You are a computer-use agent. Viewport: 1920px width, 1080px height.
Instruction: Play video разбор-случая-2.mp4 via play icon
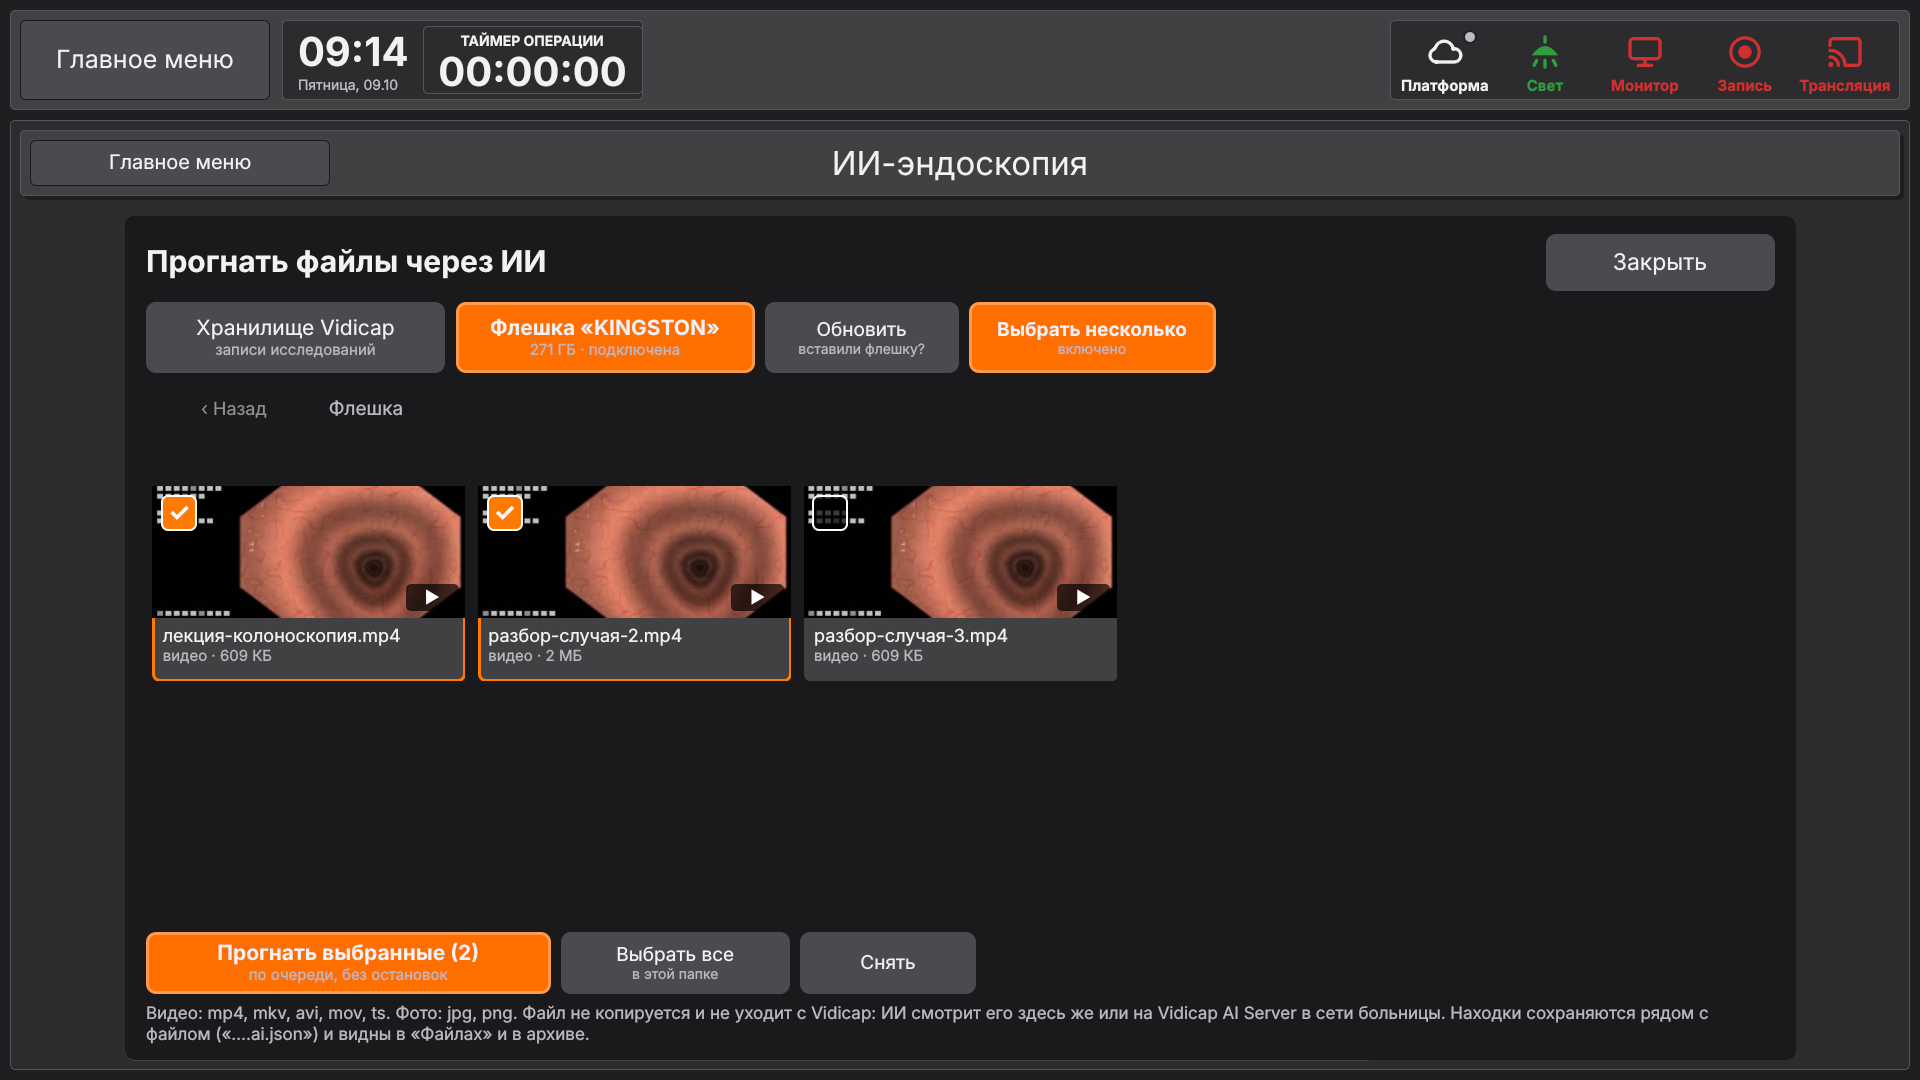click(757, 597)
